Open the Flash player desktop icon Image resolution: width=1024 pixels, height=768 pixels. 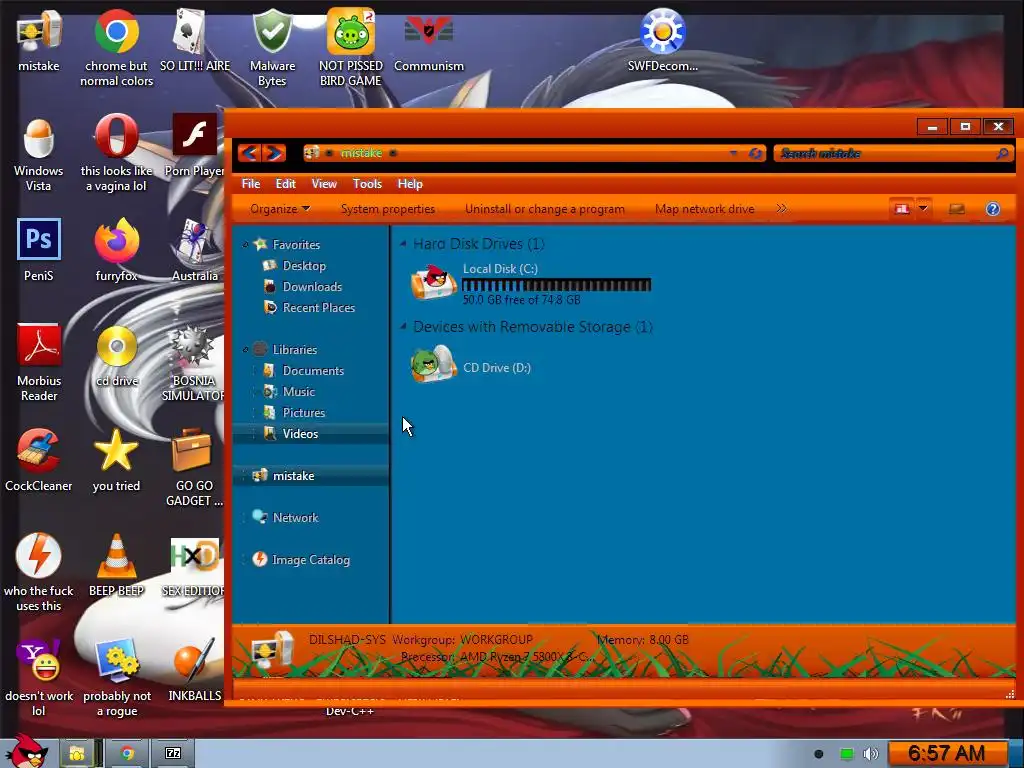(x=195, y=135)
